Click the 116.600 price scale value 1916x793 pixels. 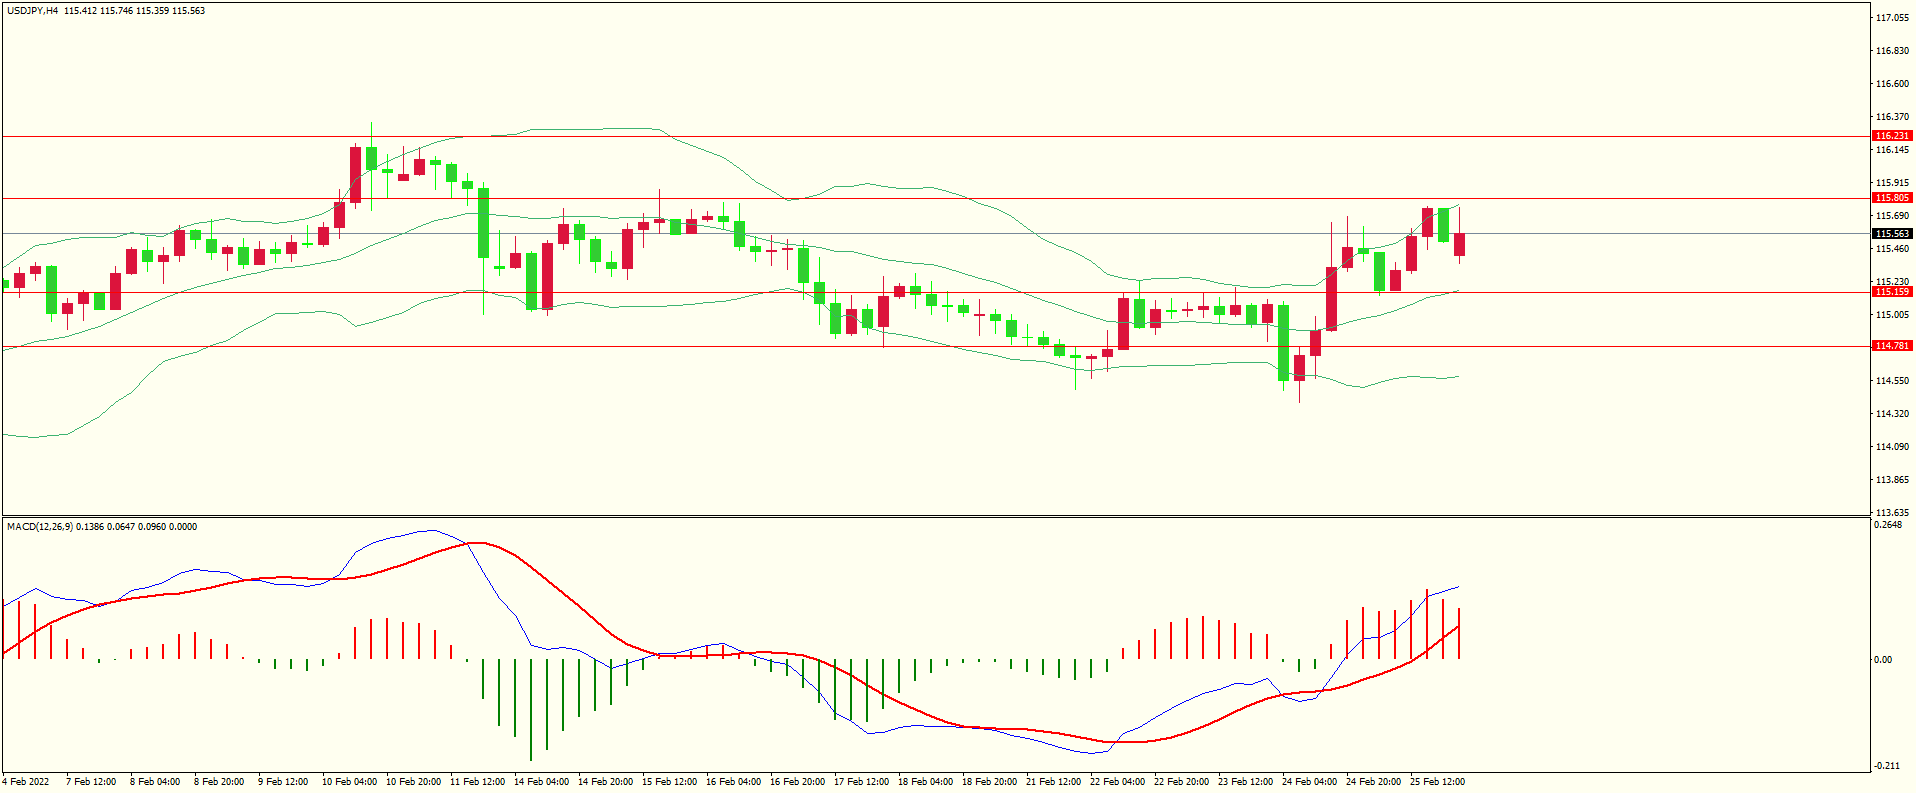(x=1892, y=84)
